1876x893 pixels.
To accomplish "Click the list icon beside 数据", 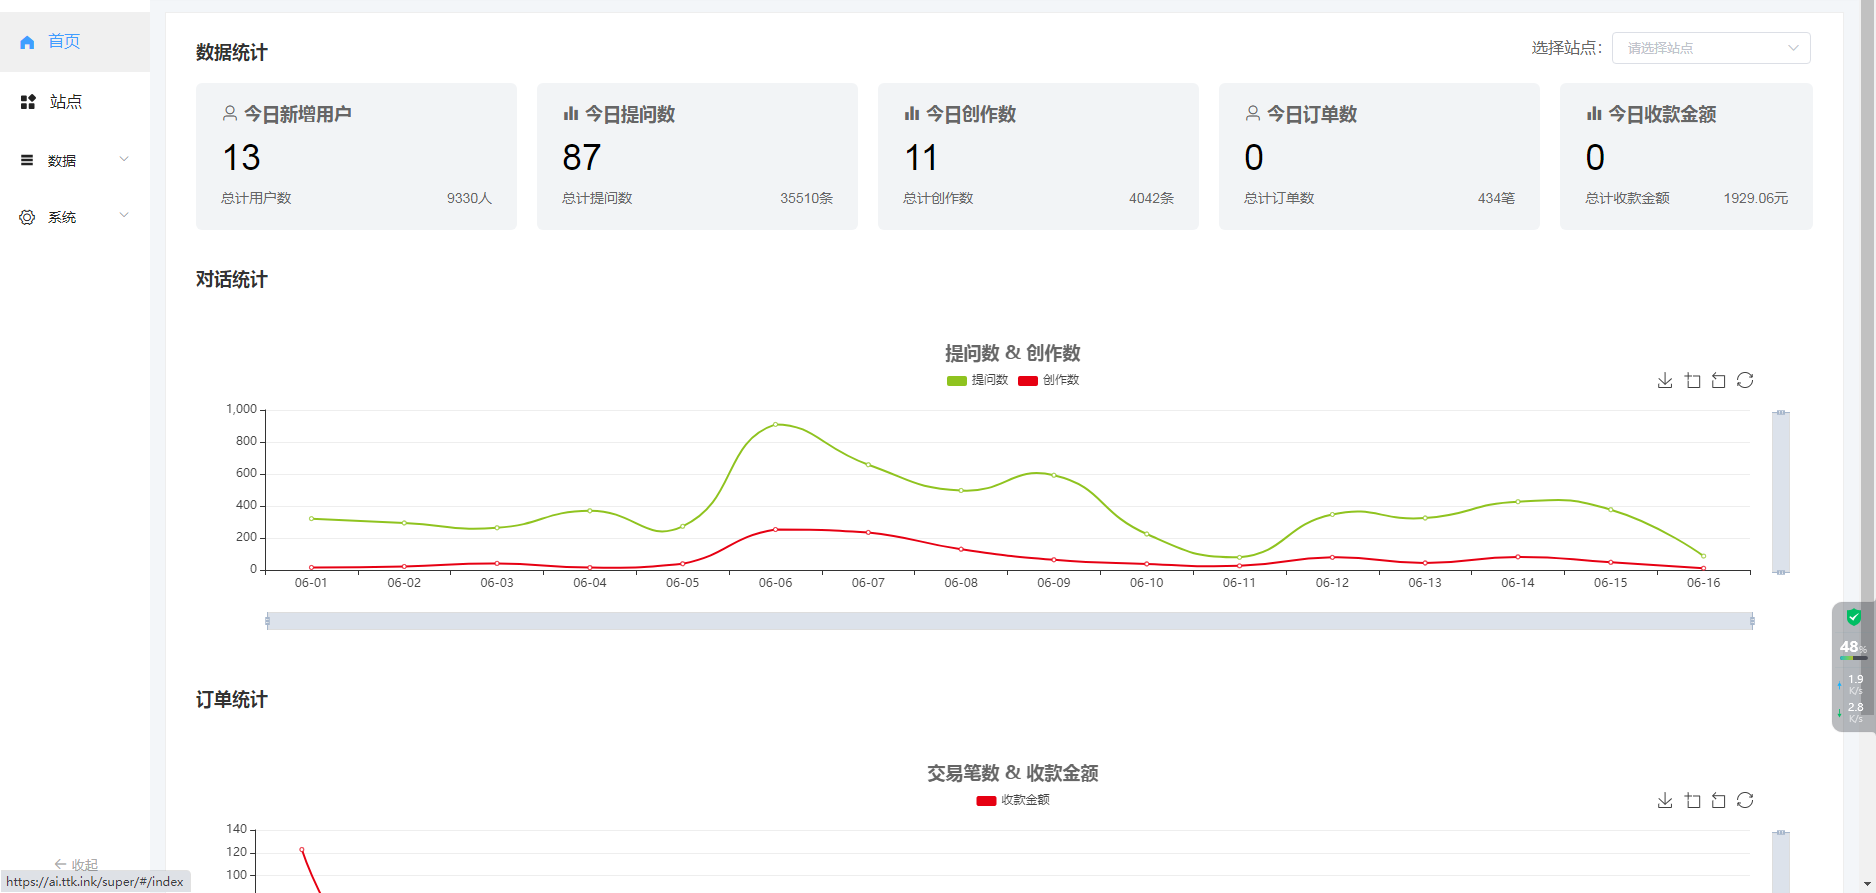I will pos(27,160).
